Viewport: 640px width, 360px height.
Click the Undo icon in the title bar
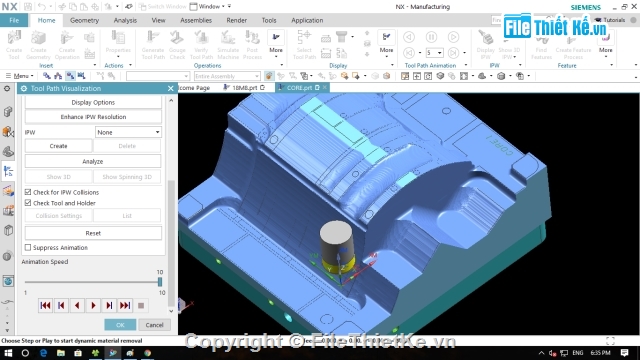point(42,7)
